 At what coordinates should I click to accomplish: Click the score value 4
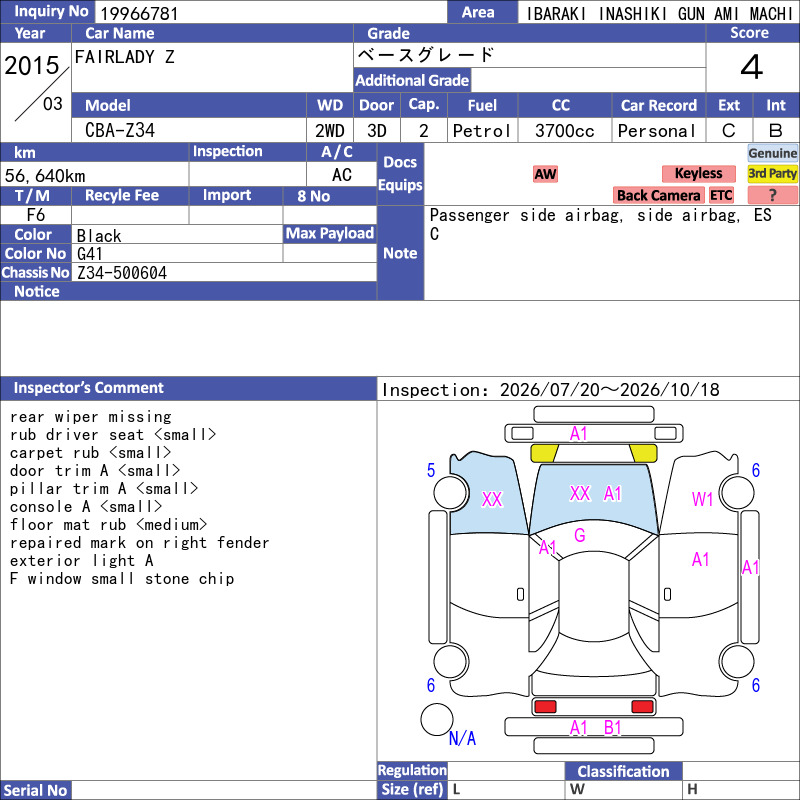[752, 67]
